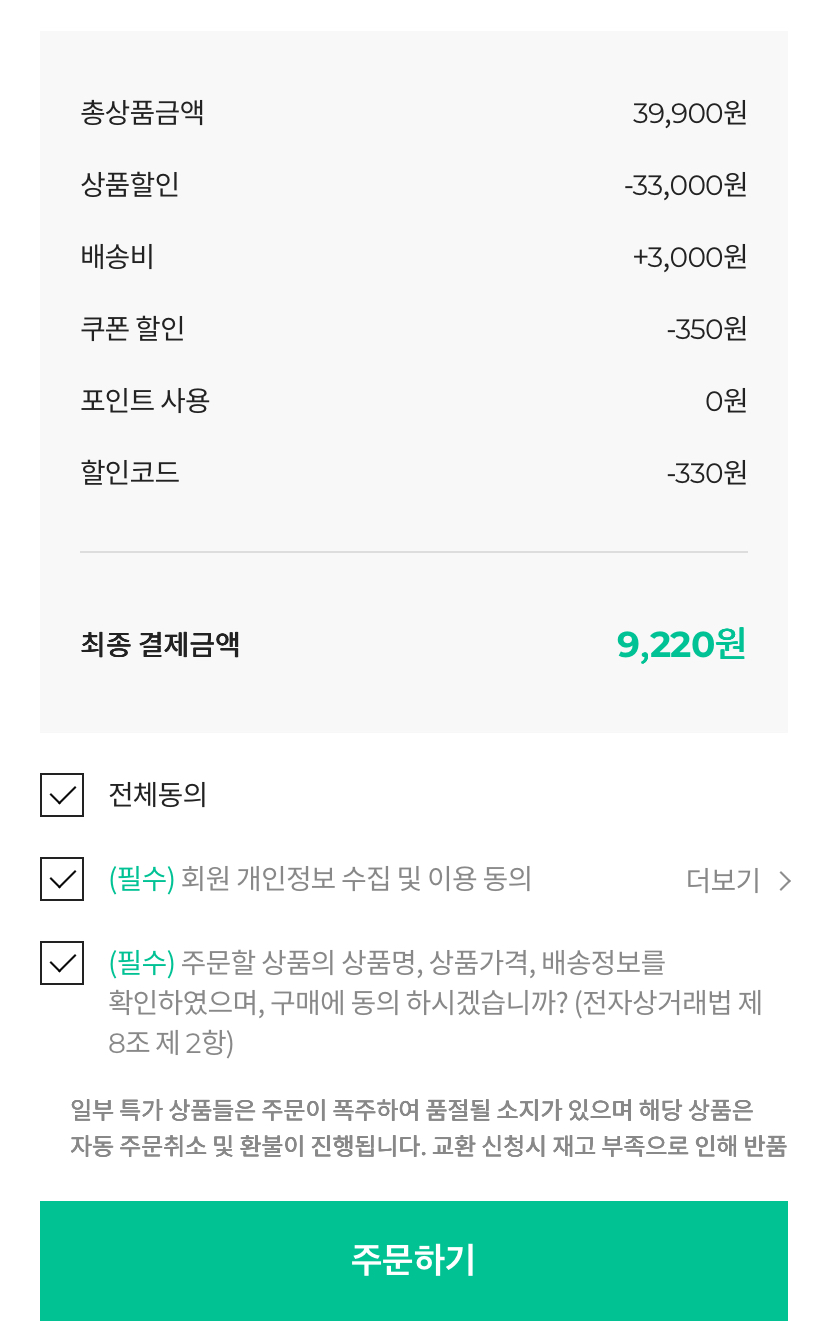The height and width of the screenshot is (1329, 828).
Task: Select the -33,000원 discount value
Action: pos(685,185)
